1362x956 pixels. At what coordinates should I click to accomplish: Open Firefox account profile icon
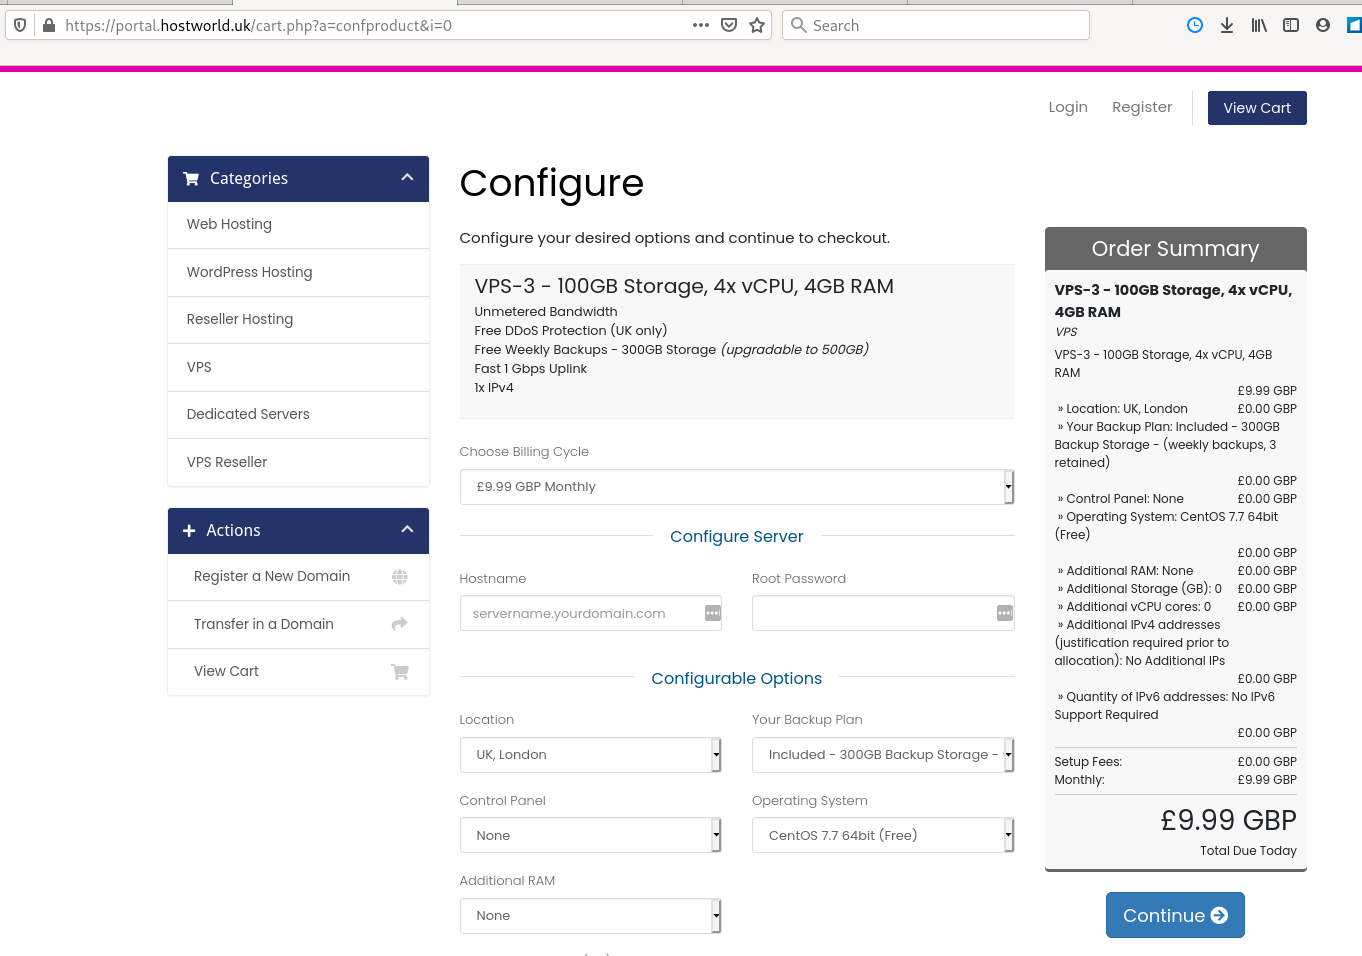pyautogui.click(x=1323, y=25)
